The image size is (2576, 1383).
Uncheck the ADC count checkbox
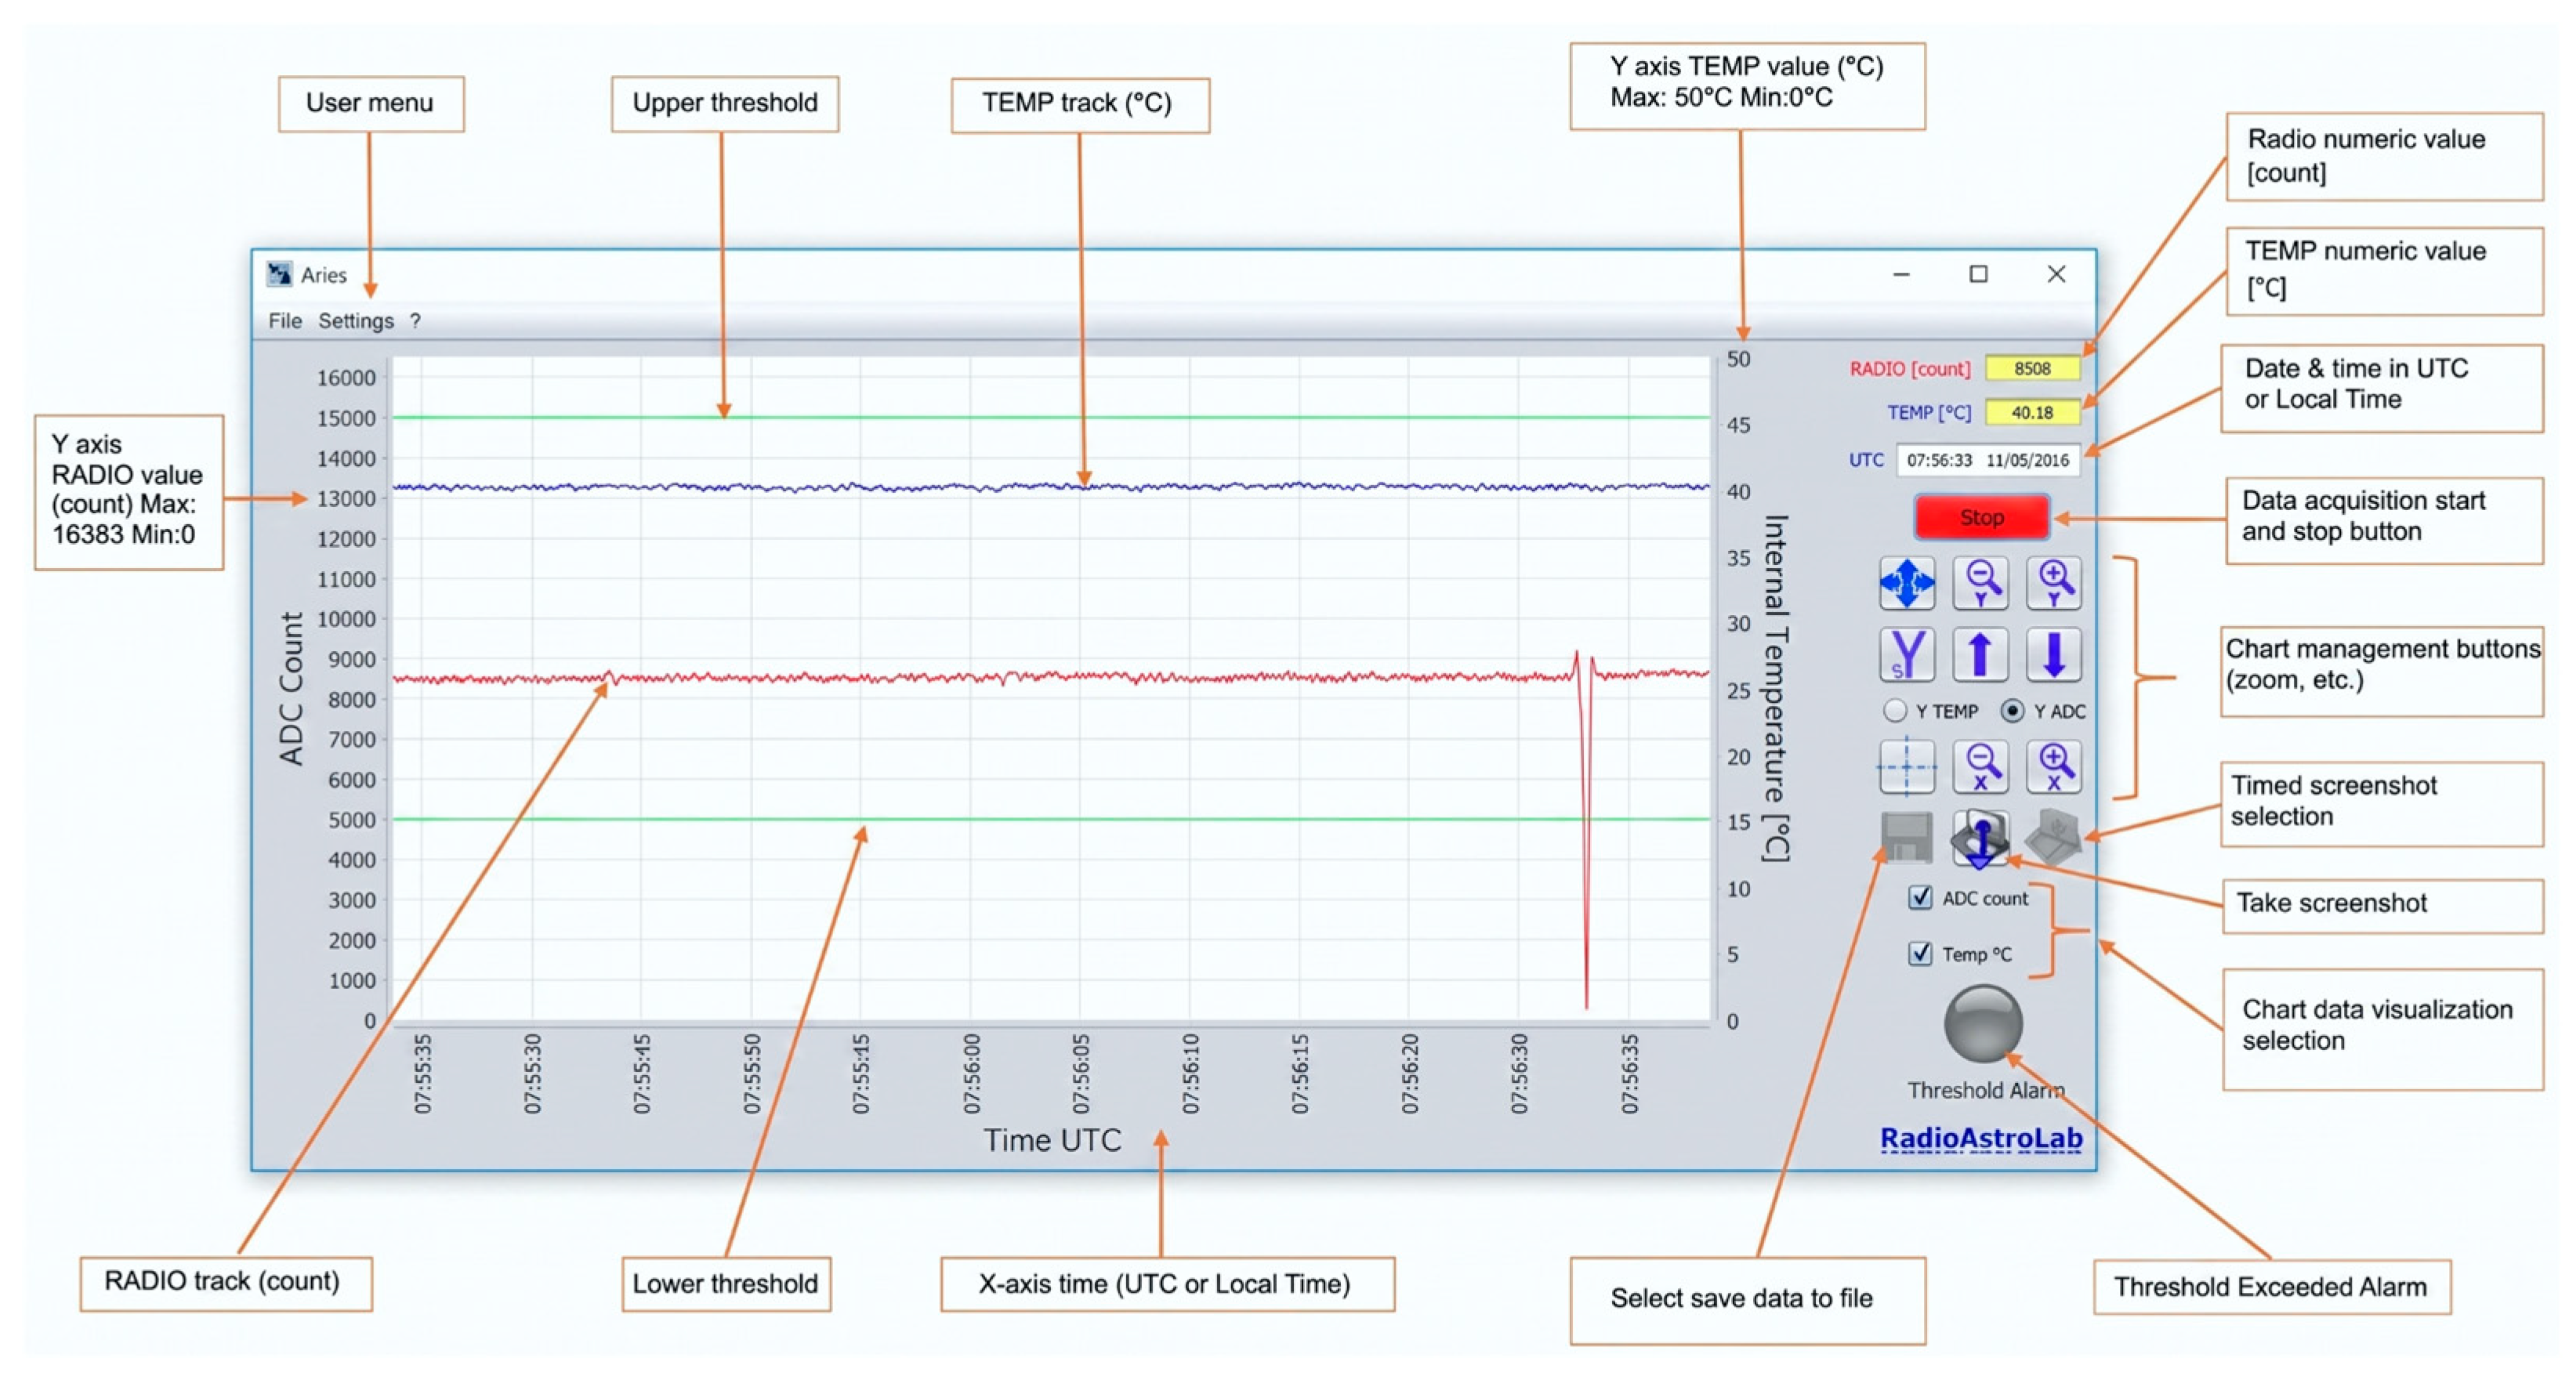[x=1920, y=897]
